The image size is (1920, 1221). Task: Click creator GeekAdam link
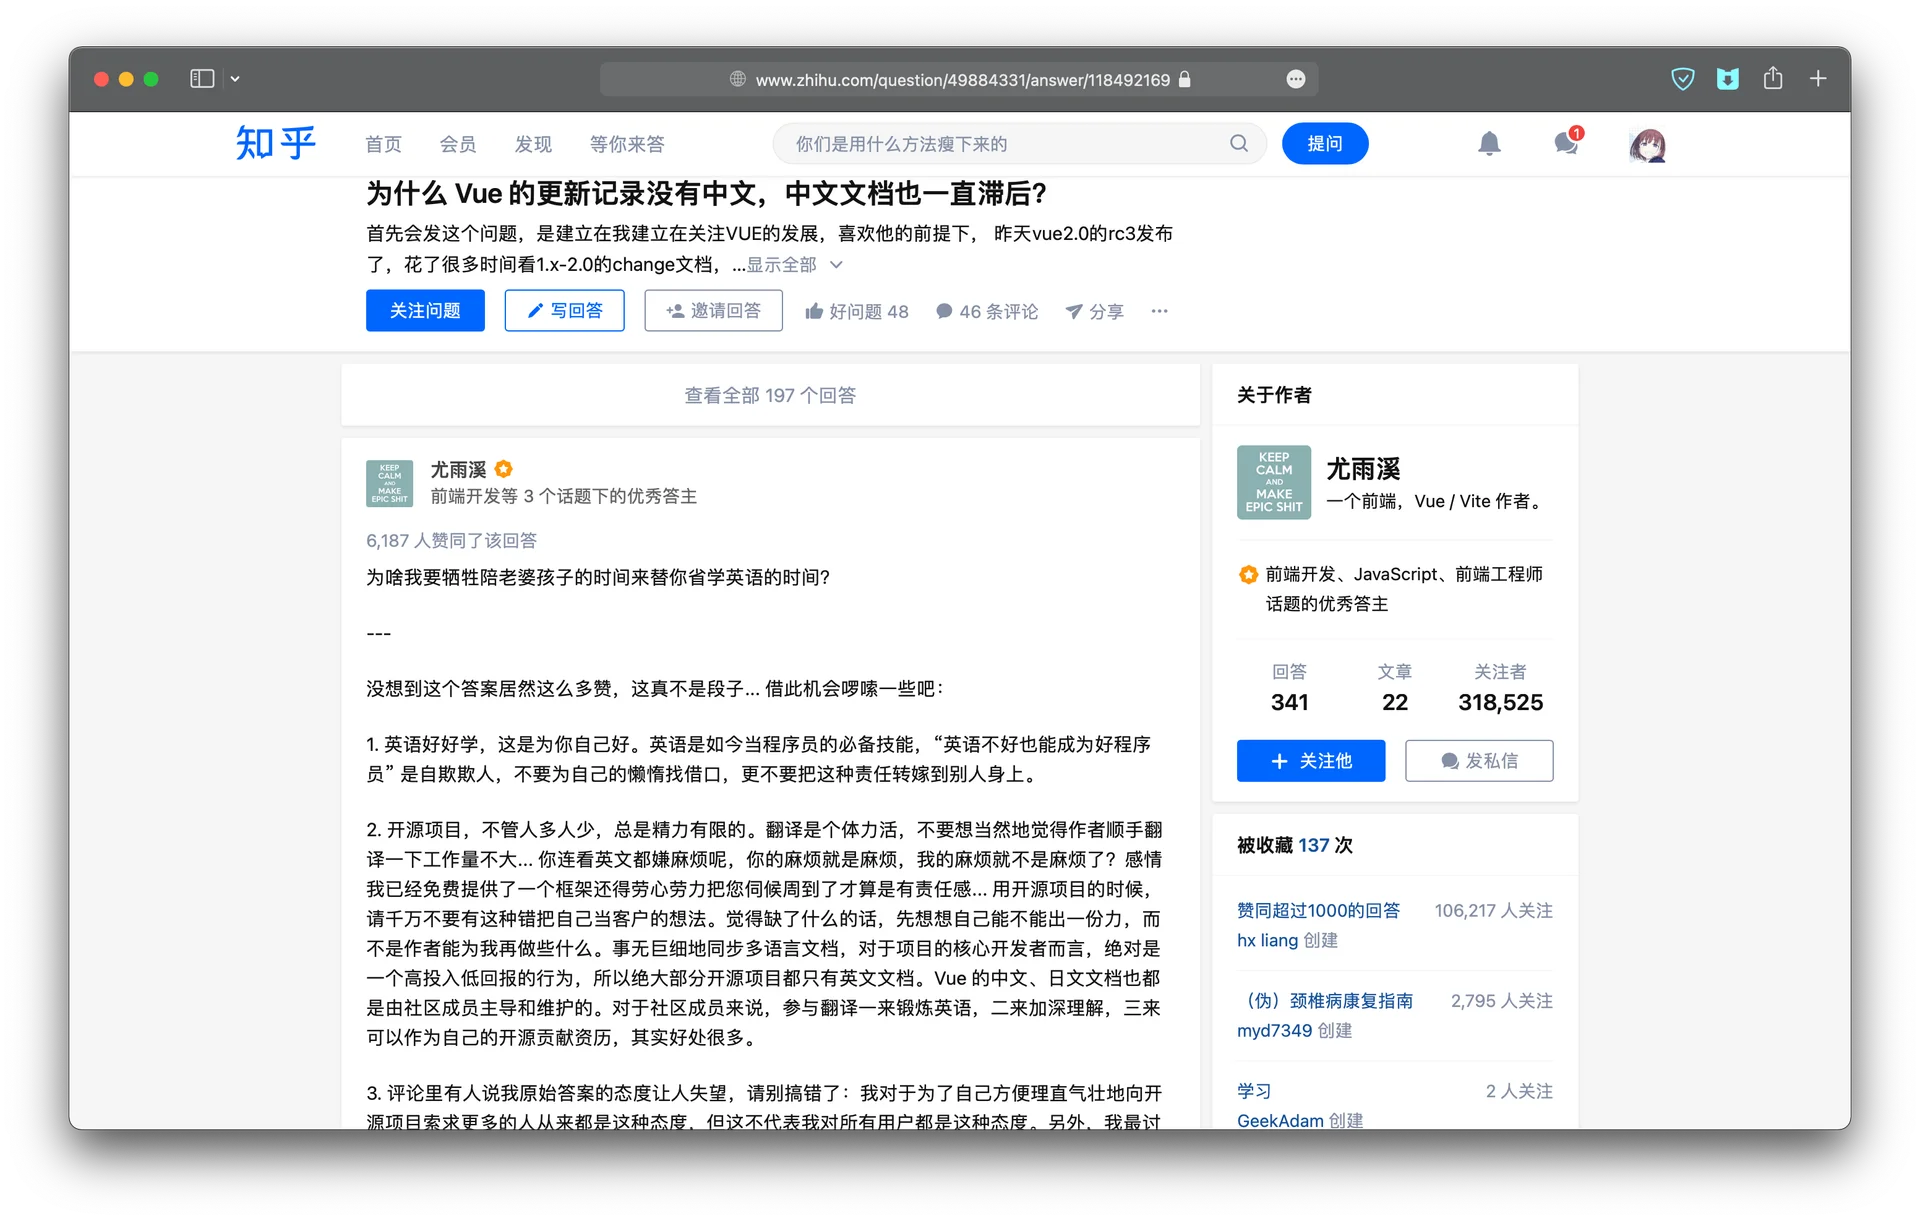coord(1280,1120)
